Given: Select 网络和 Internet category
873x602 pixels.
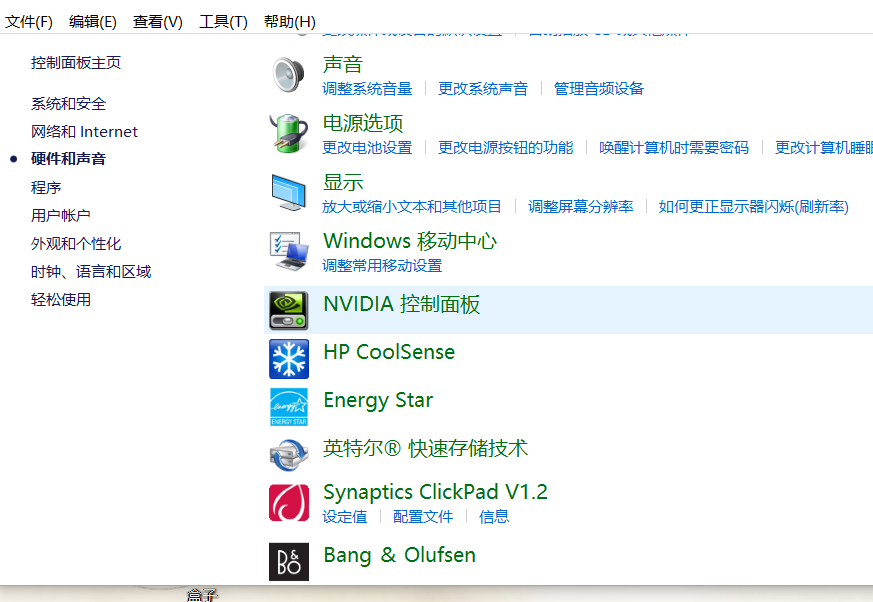Looking at the screenshot, I should (84, 131).
